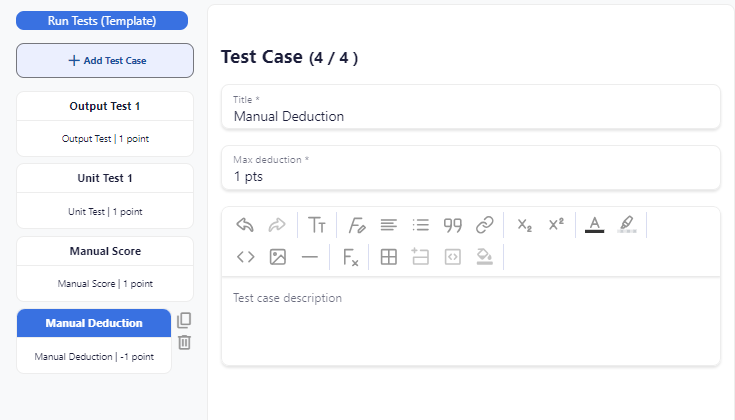
Task: Insert an image via the picture icon
Action: pyautogui.click(x=278, y=257)
